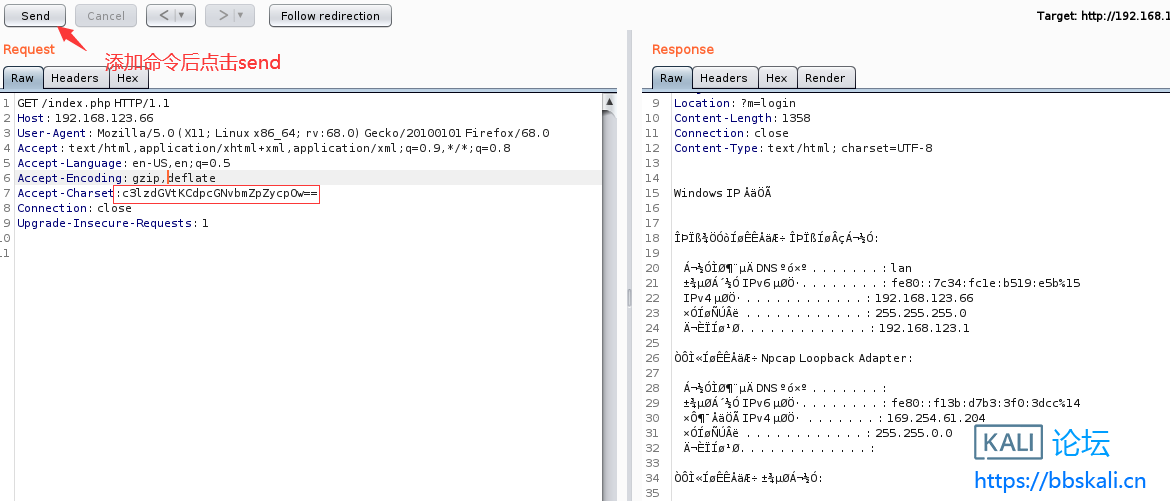Screen dimensions: 1170x501
Task: Show the Render tab in Response
Action: coord(825,78)
